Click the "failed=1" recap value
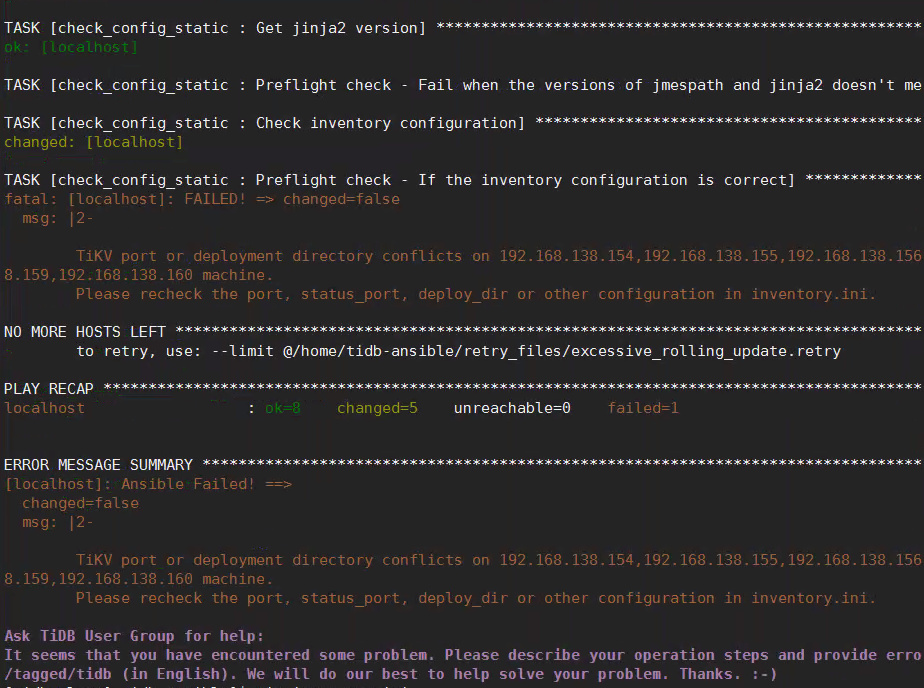 pyautogui.click(x=644, y=408)
